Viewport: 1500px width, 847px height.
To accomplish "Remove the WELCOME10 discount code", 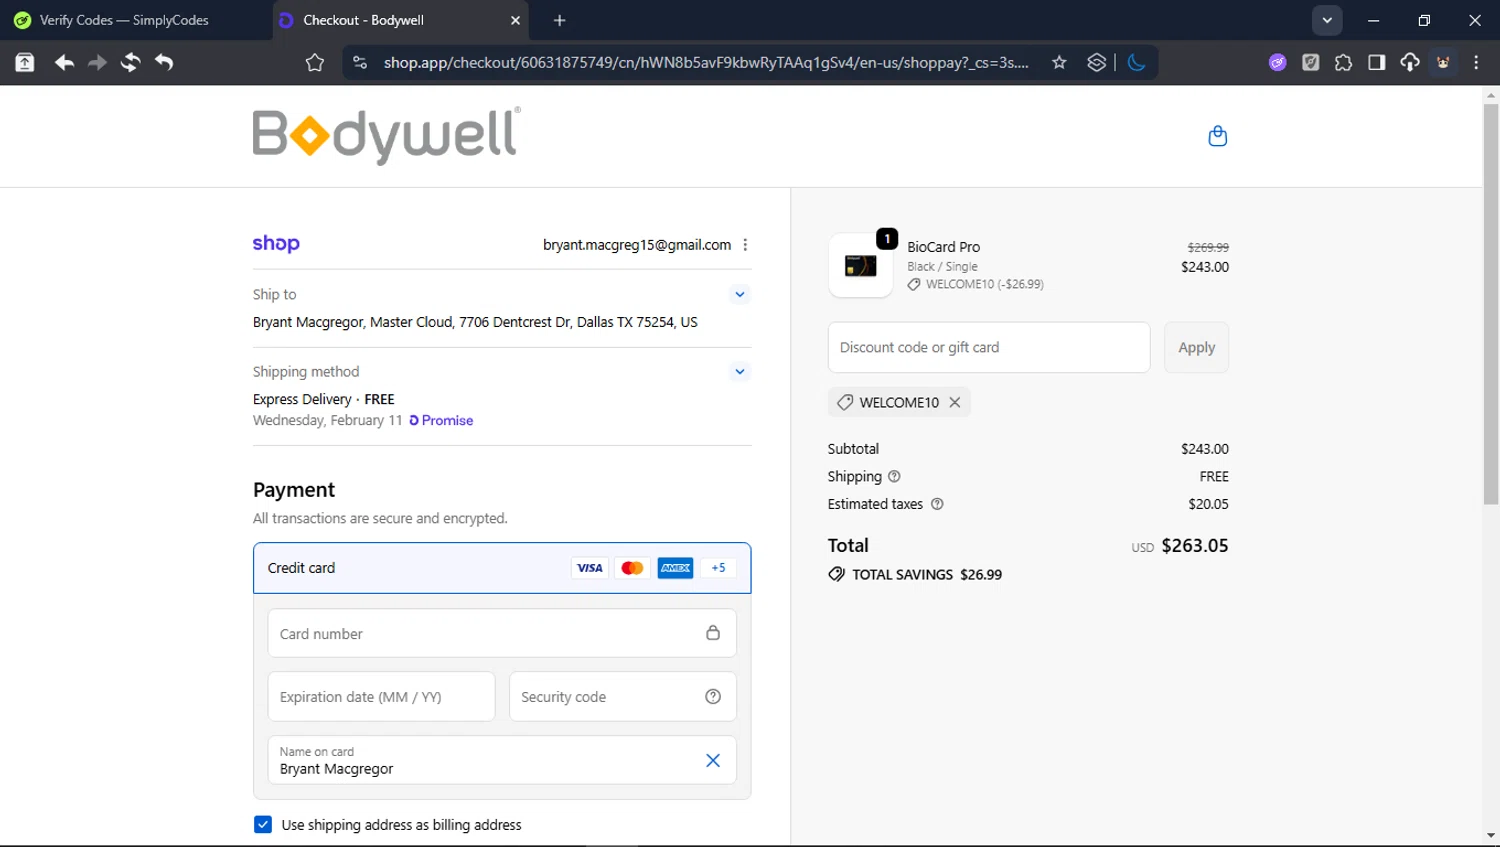I will click(955, 402).
